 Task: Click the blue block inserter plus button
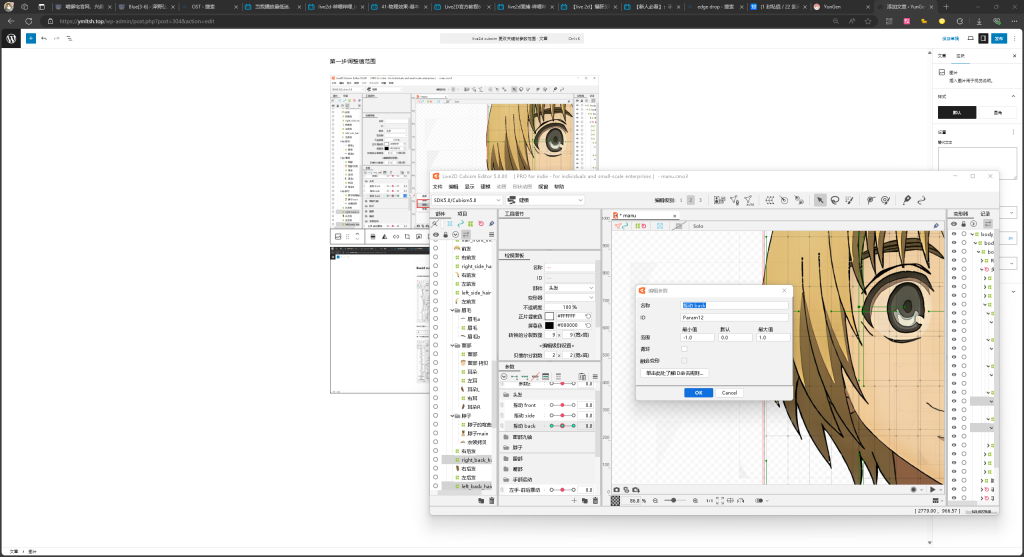(31, 39)
